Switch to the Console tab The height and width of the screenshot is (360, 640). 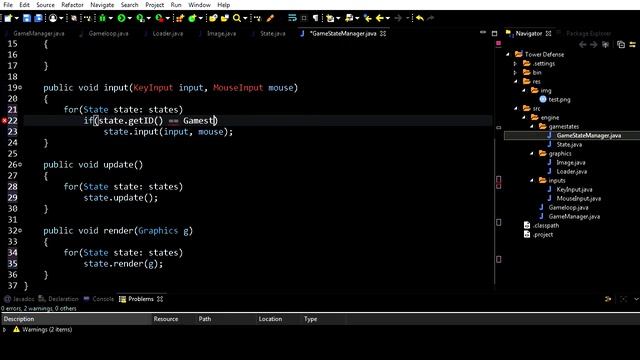click(x=99, y=299)
